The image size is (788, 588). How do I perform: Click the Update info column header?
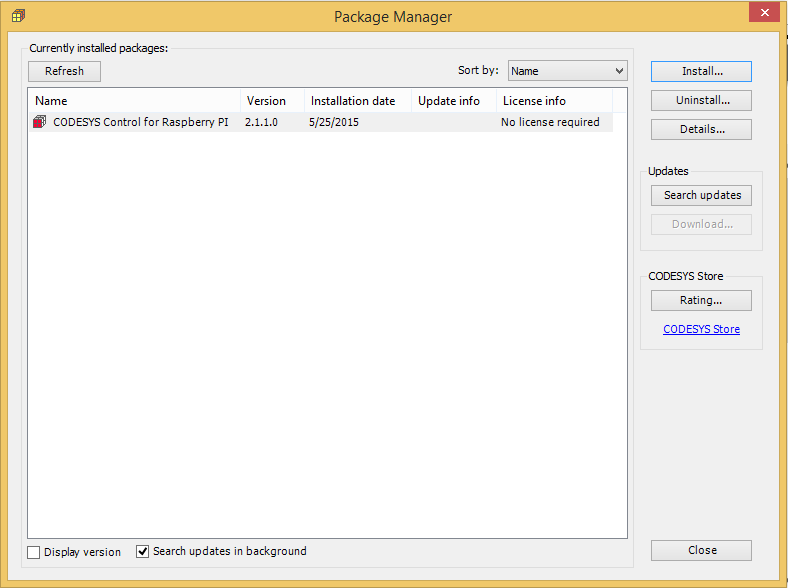click(x=454, y=101)
